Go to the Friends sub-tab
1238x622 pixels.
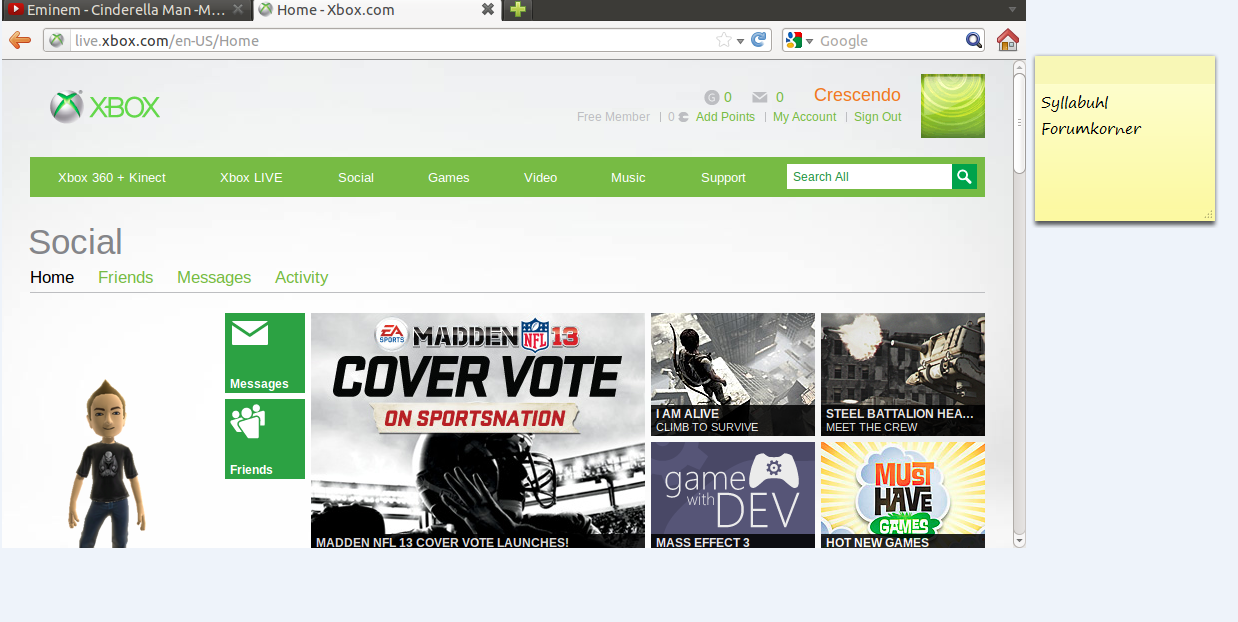(126, 277)
